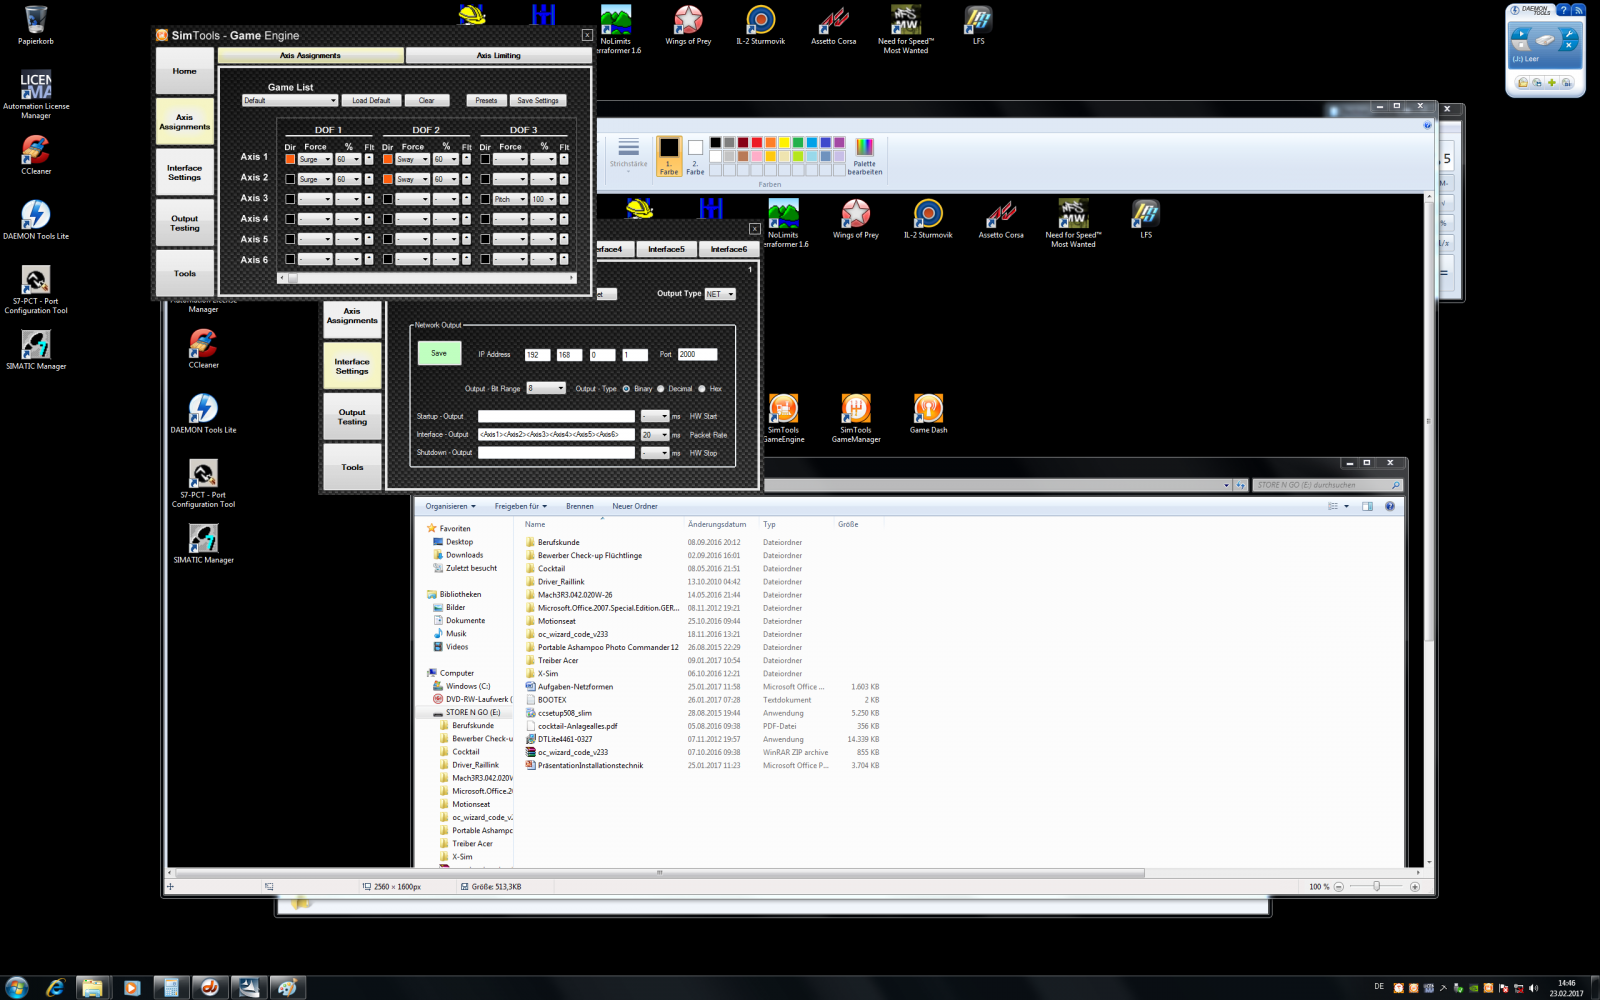
Task: Click the SimTools GameEngine icon shown in the Paint canvas
Action: 783,418
